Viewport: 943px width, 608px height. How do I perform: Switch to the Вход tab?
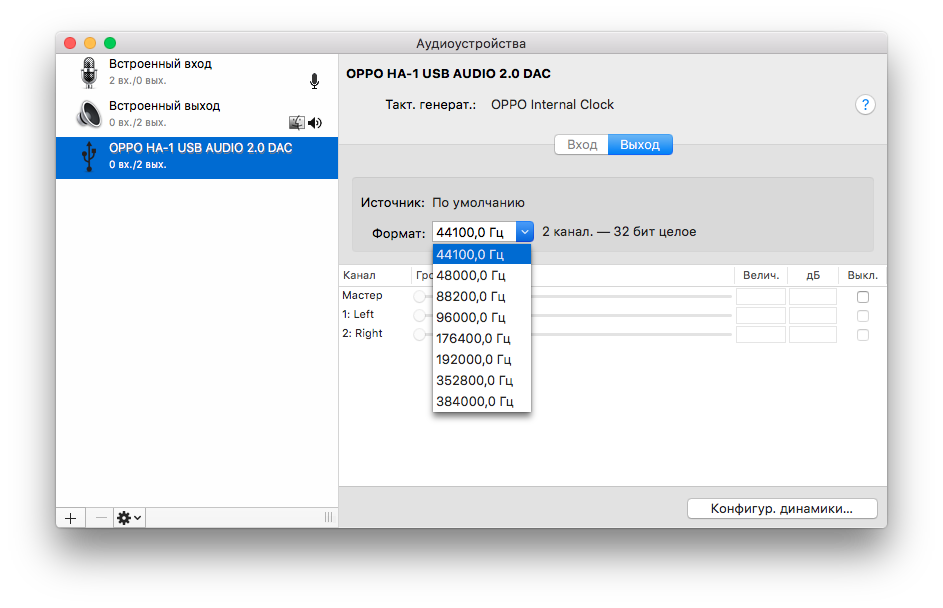coord(582,145)
